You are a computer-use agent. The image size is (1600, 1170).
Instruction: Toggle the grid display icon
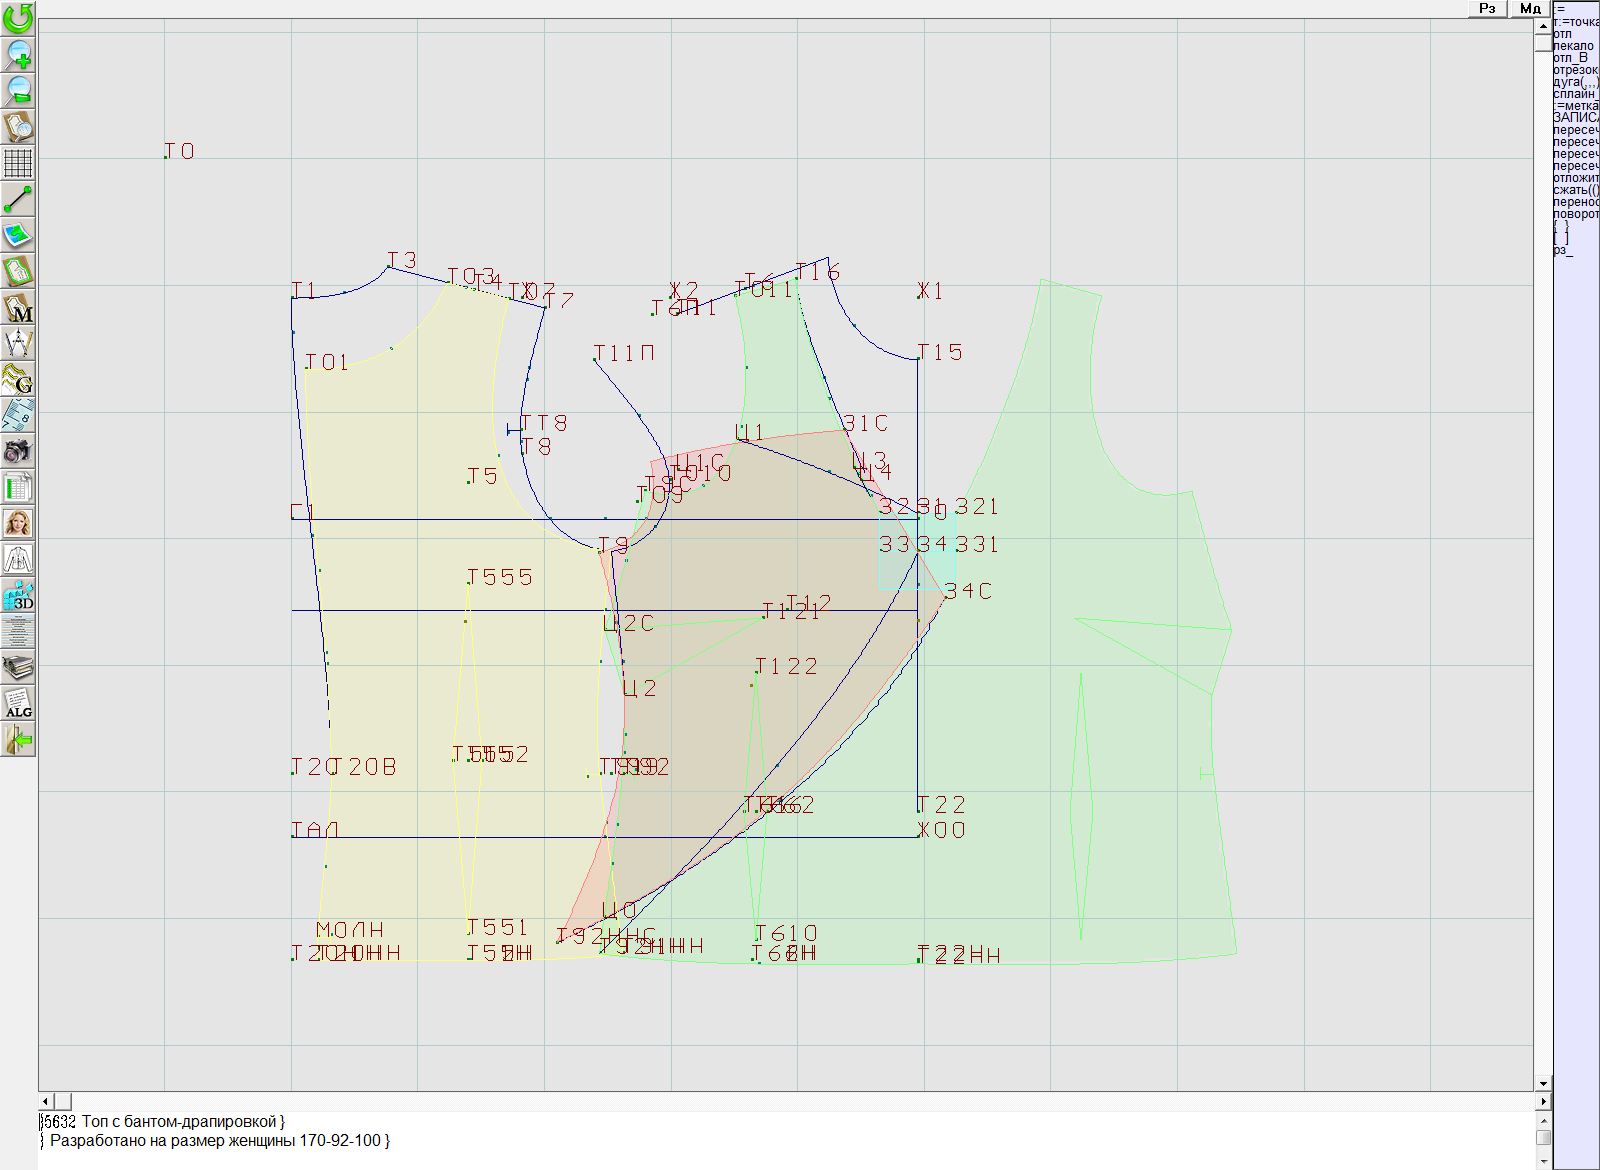click(18, 162)
